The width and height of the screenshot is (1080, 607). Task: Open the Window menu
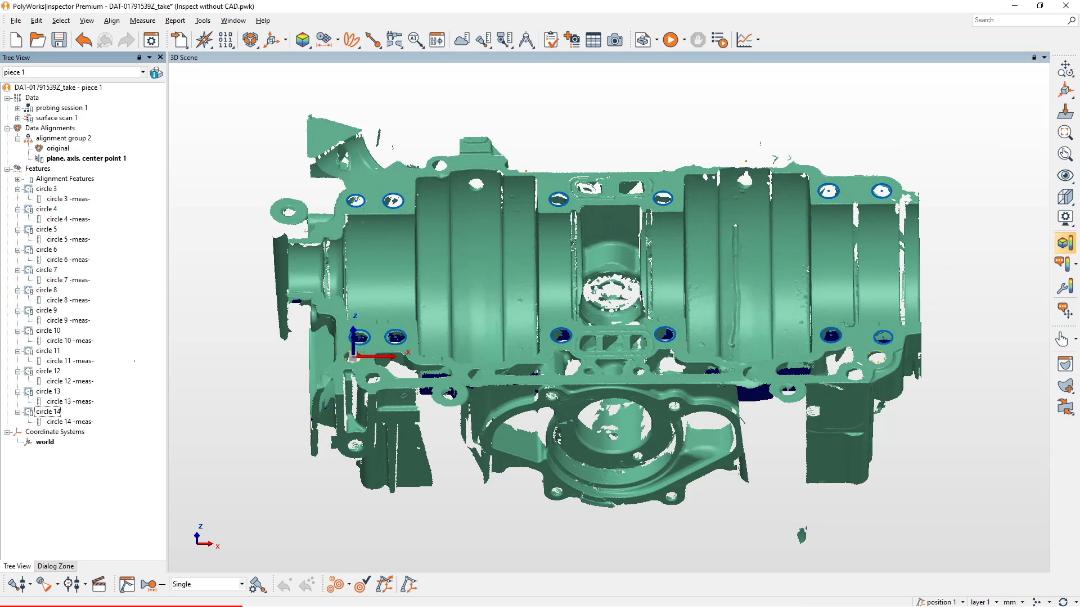pyautogui.click(x=233, y=21)
